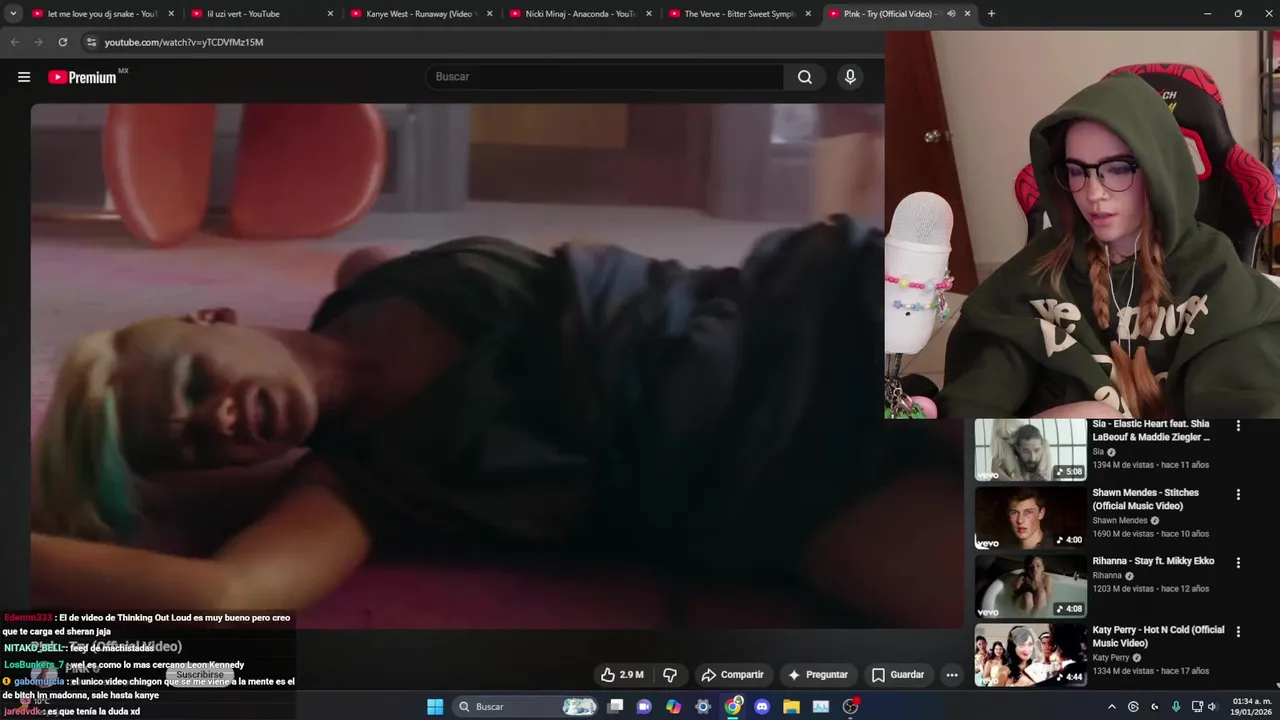Run search with the magnifier button
1280x720 pixels.
point(805,77)
